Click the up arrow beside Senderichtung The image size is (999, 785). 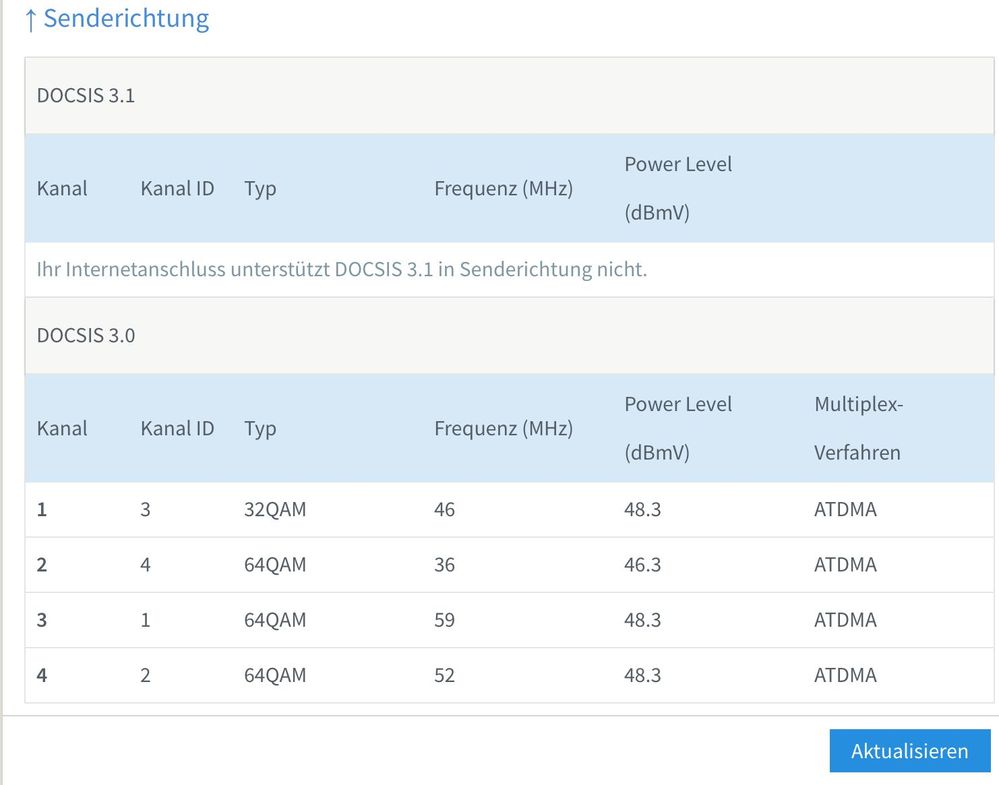pos(30,20)
